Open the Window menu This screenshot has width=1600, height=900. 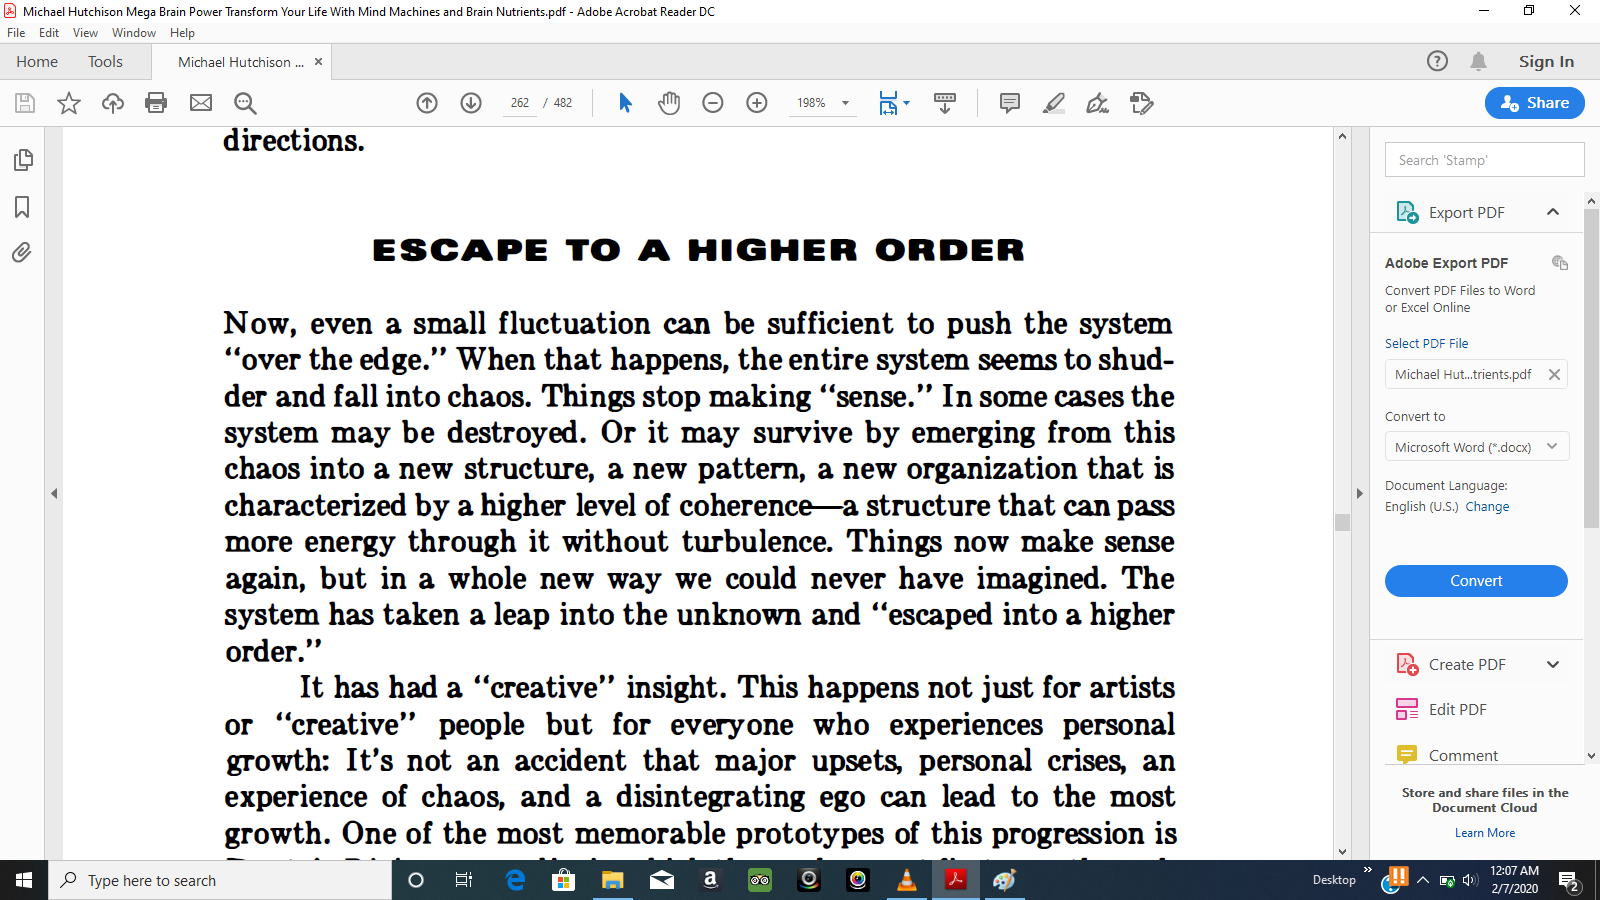click(134, 33)
